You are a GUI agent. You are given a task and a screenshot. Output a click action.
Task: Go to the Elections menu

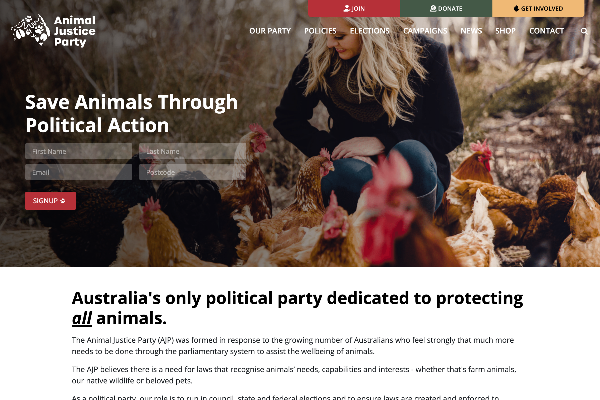pyautogui.click(x=370, y=31)
